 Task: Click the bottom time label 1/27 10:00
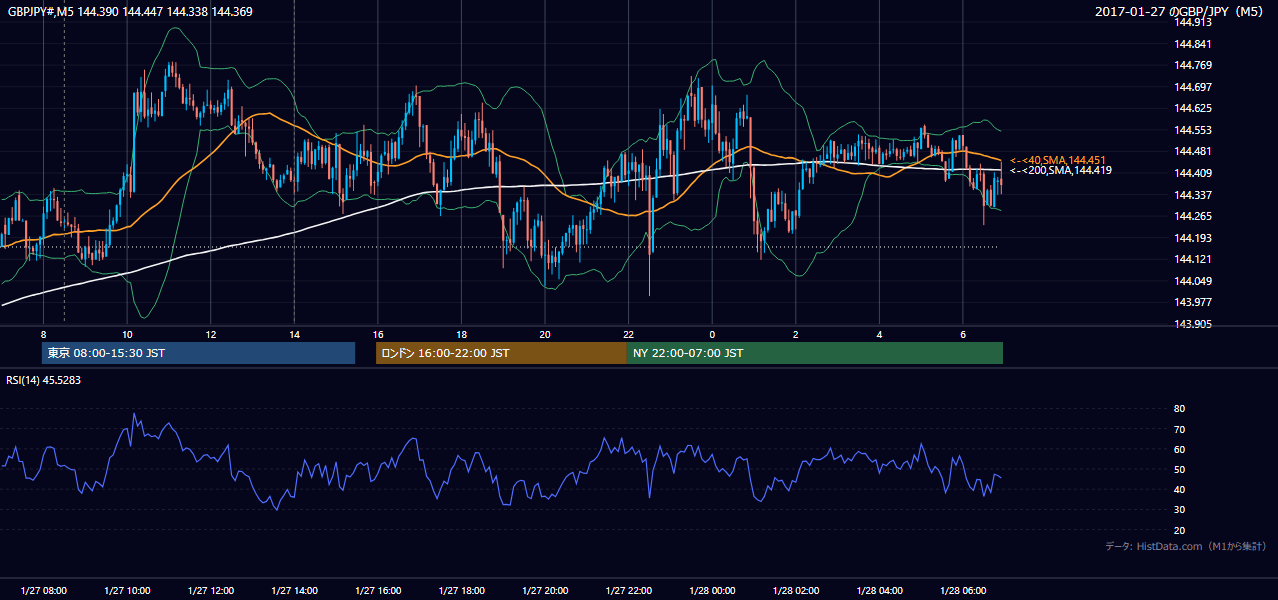tap(127, 591)
